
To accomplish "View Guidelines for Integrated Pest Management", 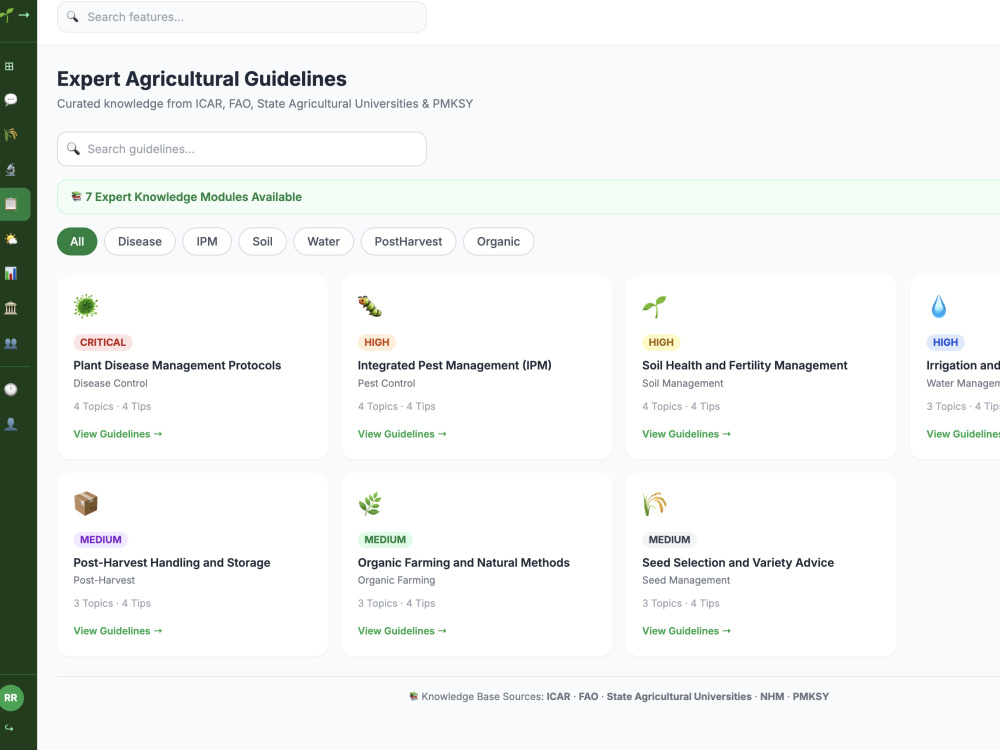I will 402,434.
